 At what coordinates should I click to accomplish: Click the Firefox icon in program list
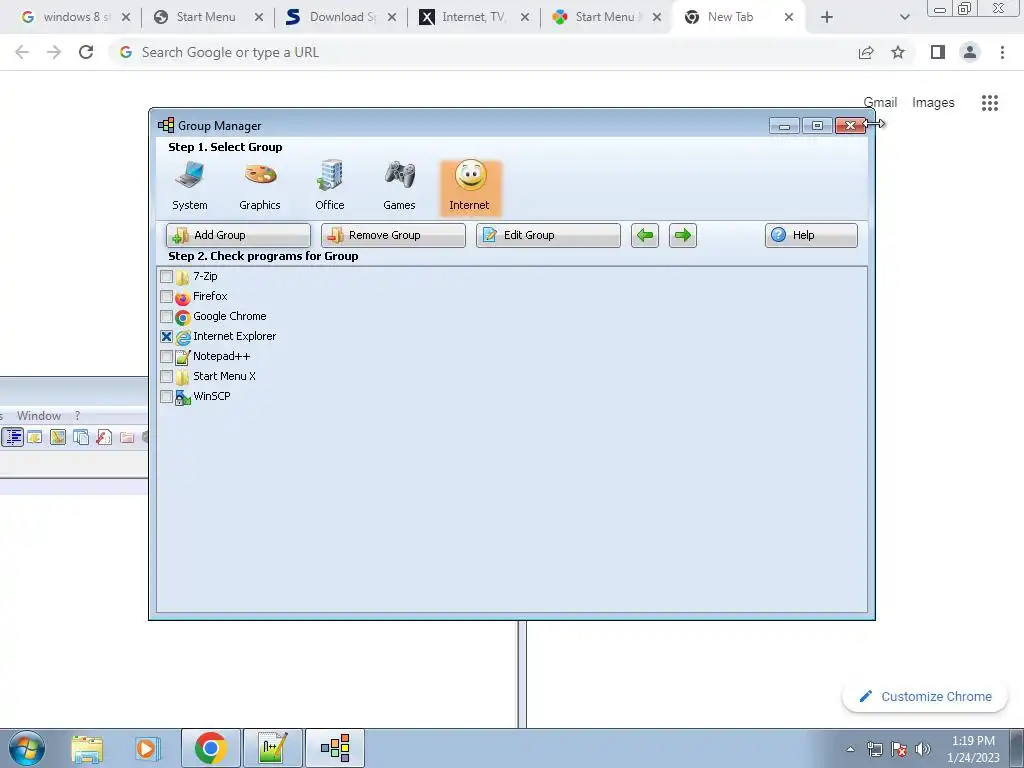pos(183,298)
